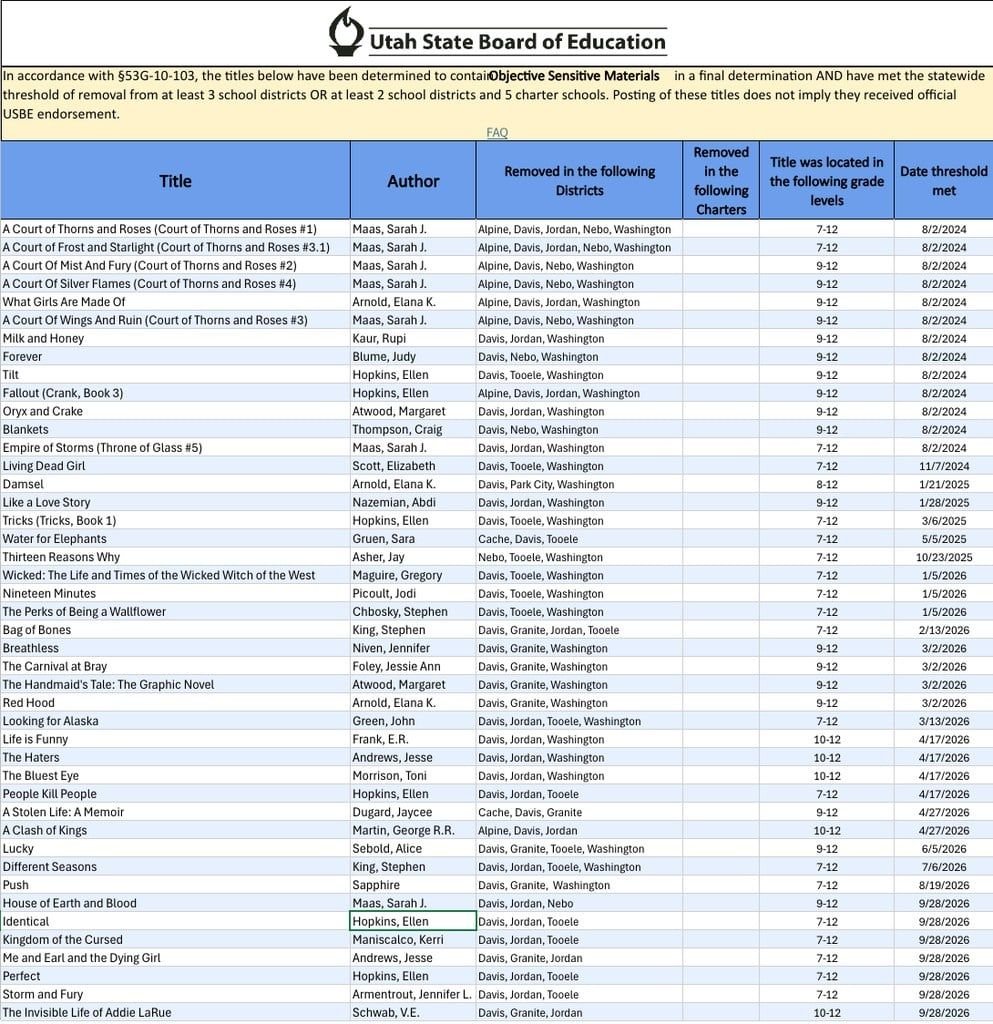The image size is (993, 1024).
Task: Select districts 'Cache, Davis, Granite'
Action: coord(579,813)
